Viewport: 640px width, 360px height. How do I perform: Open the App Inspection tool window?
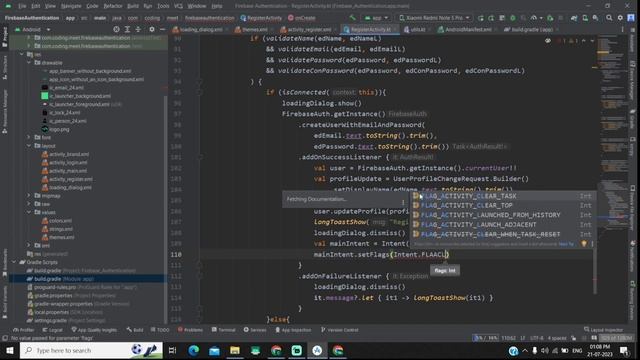(293, 330)
